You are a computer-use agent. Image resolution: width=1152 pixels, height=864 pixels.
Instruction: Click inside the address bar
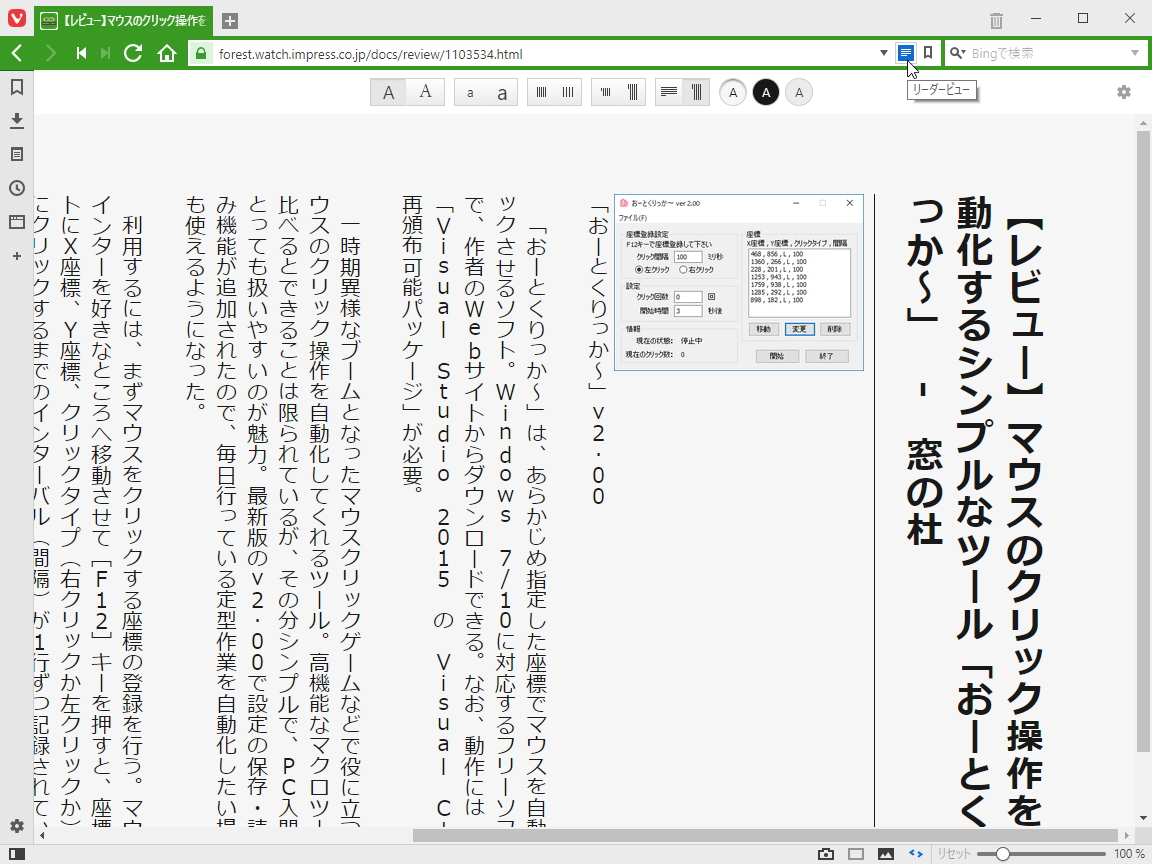click(500, 53)
